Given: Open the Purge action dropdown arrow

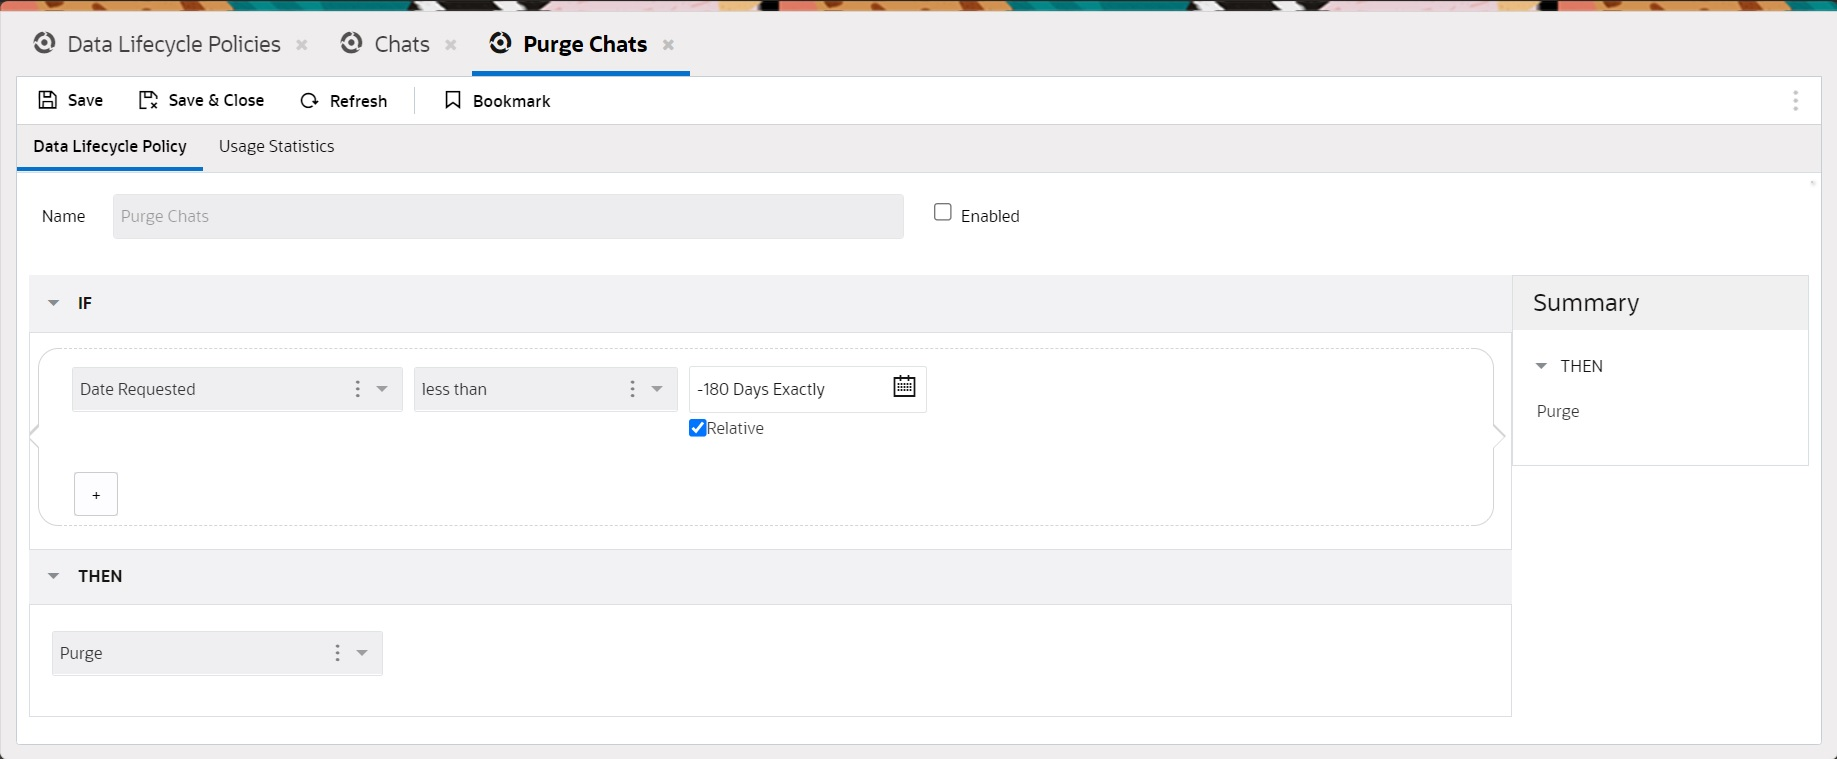Looking at the screenshot, I should (x=362, y=653).
